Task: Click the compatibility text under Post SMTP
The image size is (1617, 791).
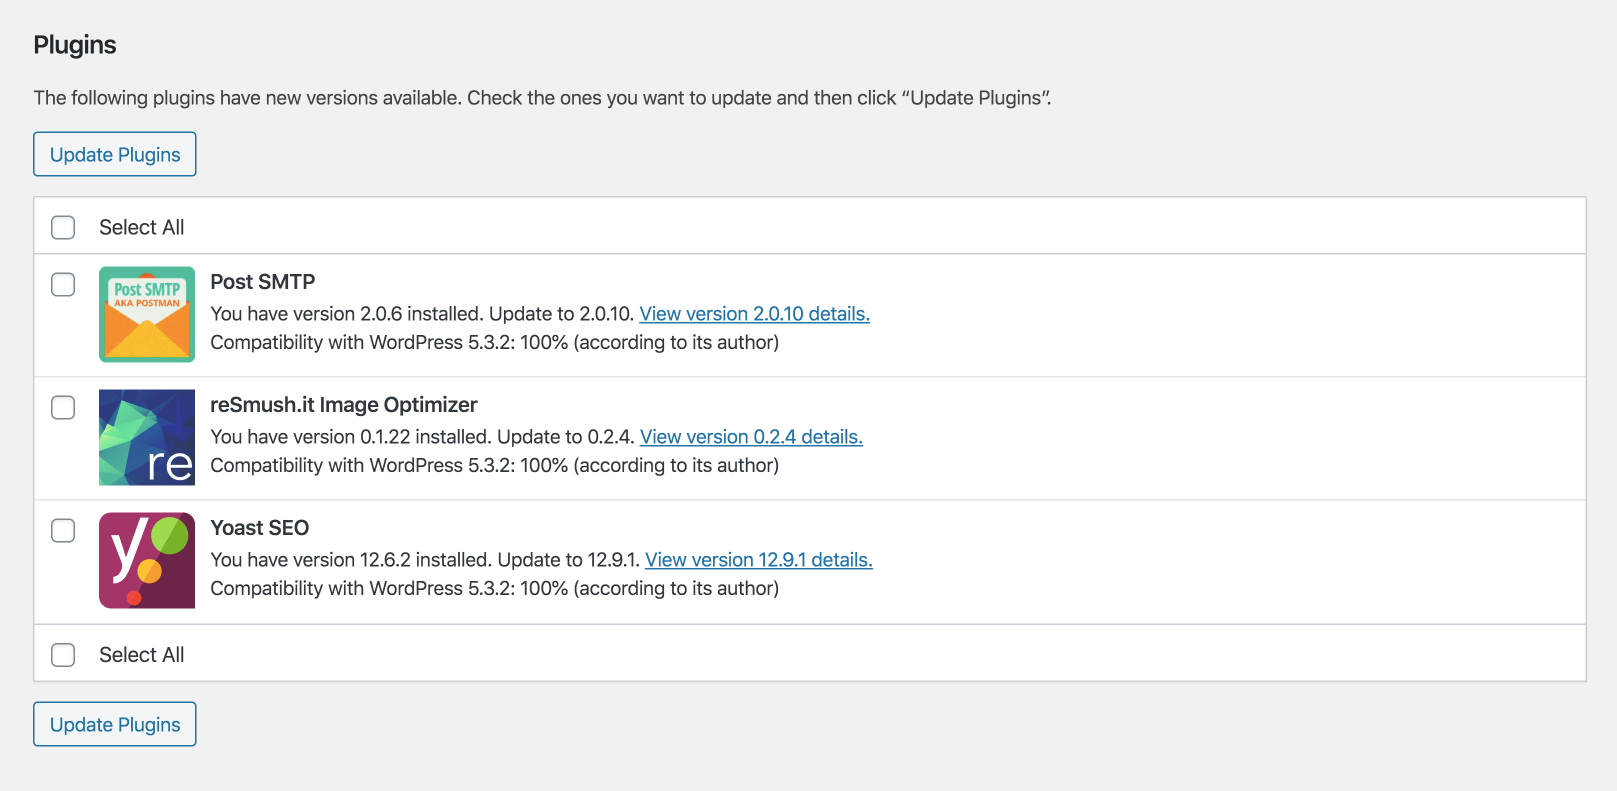Action: pyautogui.click(x=495, y=342)
